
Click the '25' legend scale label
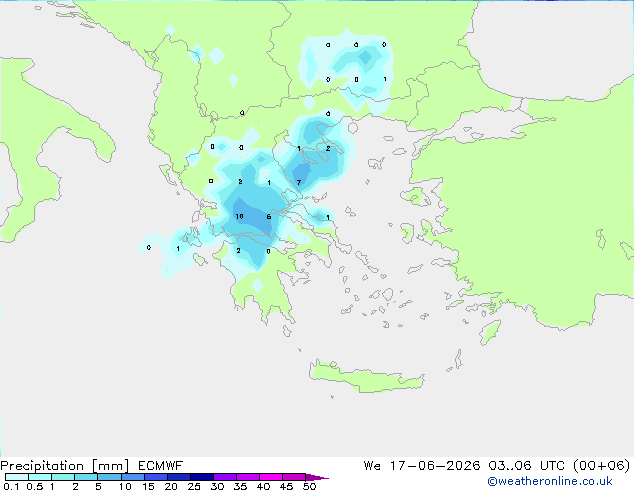pos(194,486)
